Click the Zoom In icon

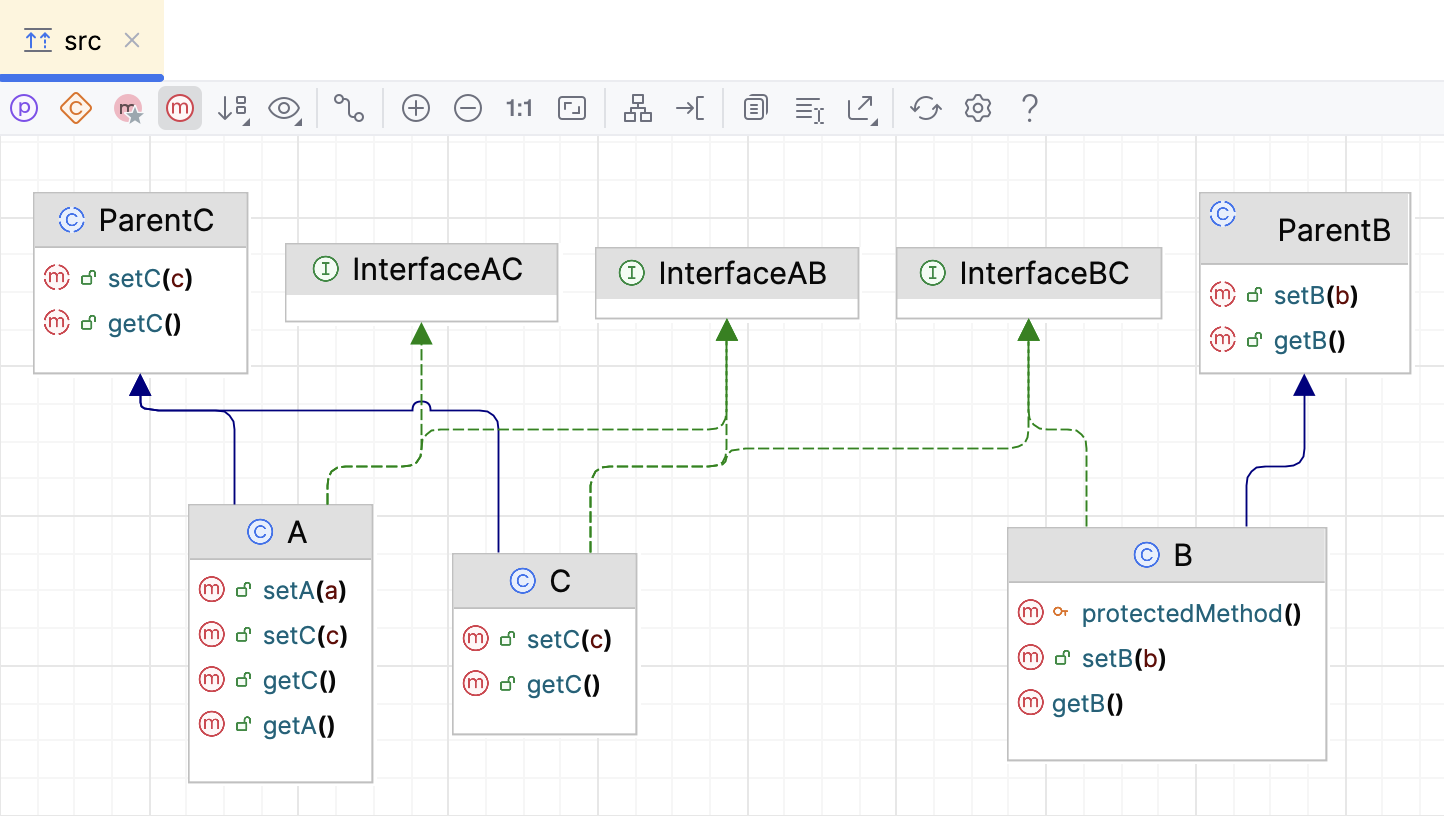point(415,108)
